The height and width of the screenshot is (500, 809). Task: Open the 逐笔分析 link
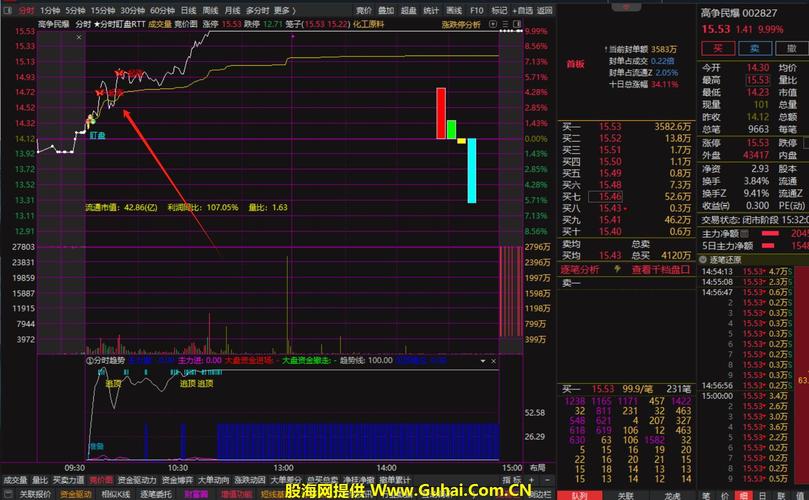[x=579, y=269]
